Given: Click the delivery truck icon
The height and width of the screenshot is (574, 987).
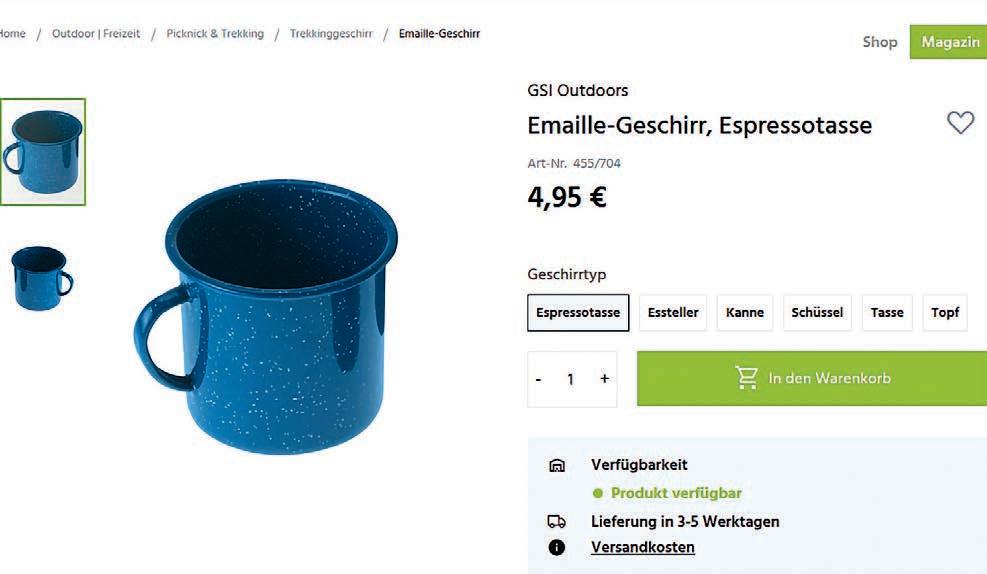Looking at the screenshot, I should [556, 521].
